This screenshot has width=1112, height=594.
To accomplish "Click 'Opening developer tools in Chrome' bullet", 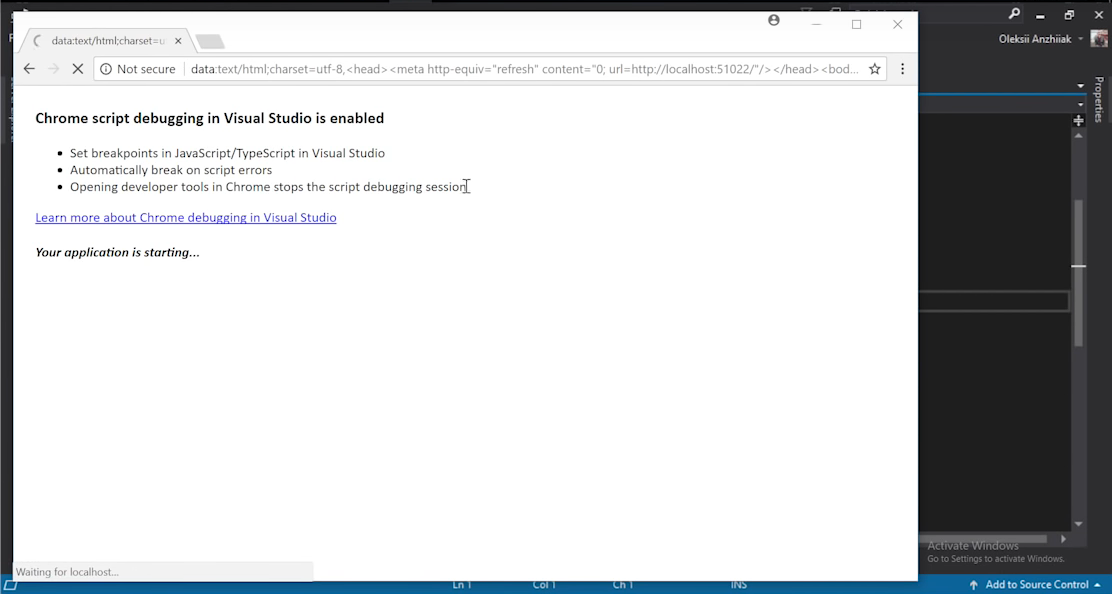I will coord(268,187).
